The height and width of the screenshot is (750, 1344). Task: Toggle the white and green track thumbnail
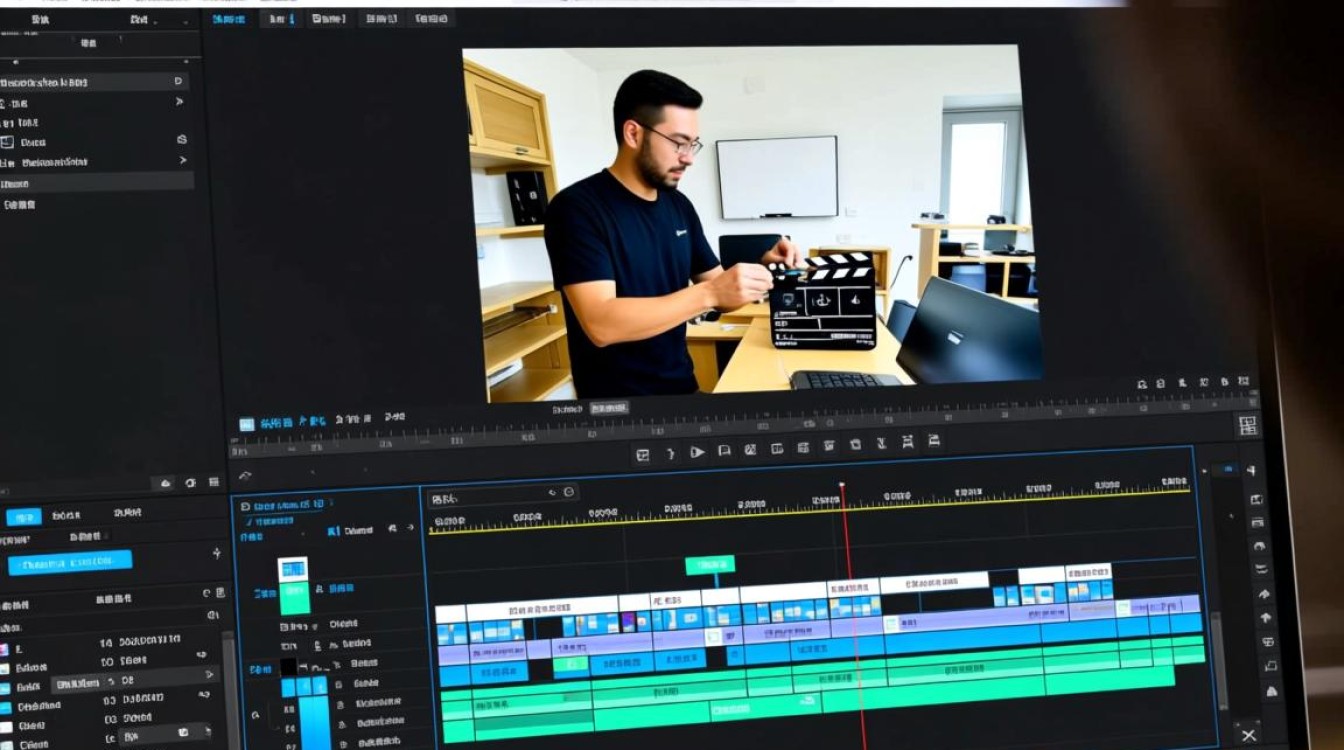coord(293,584)
